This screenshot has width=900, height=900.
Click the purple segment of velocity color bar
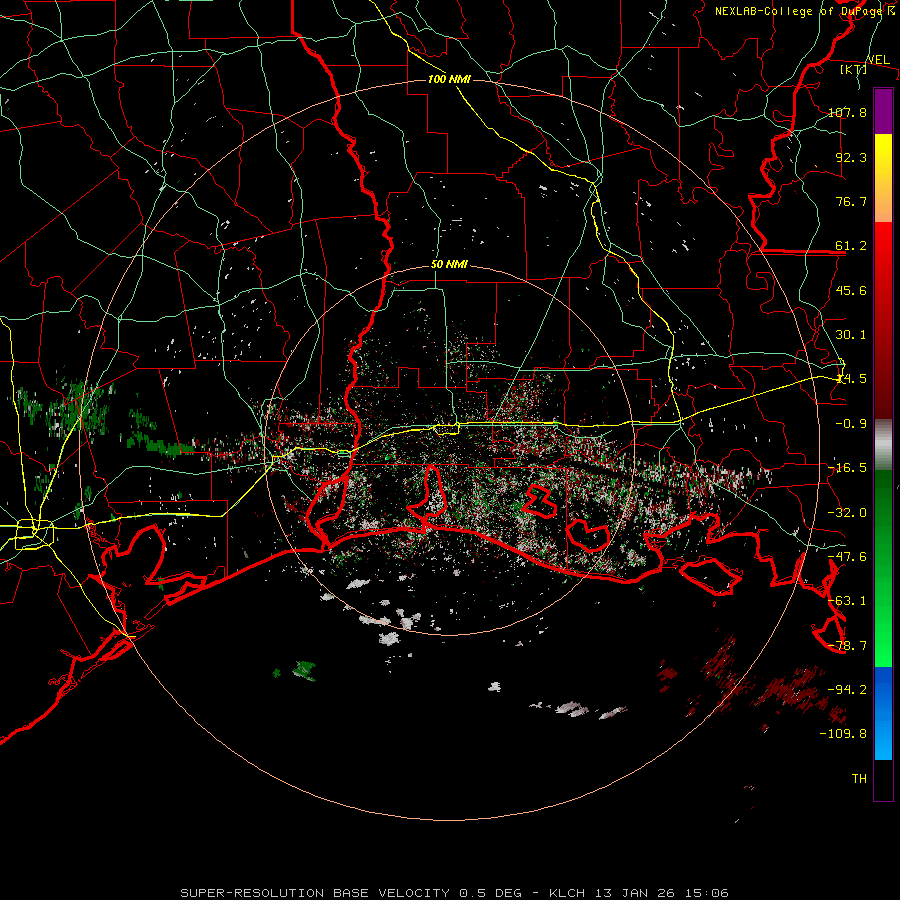[x=883, y=111]
